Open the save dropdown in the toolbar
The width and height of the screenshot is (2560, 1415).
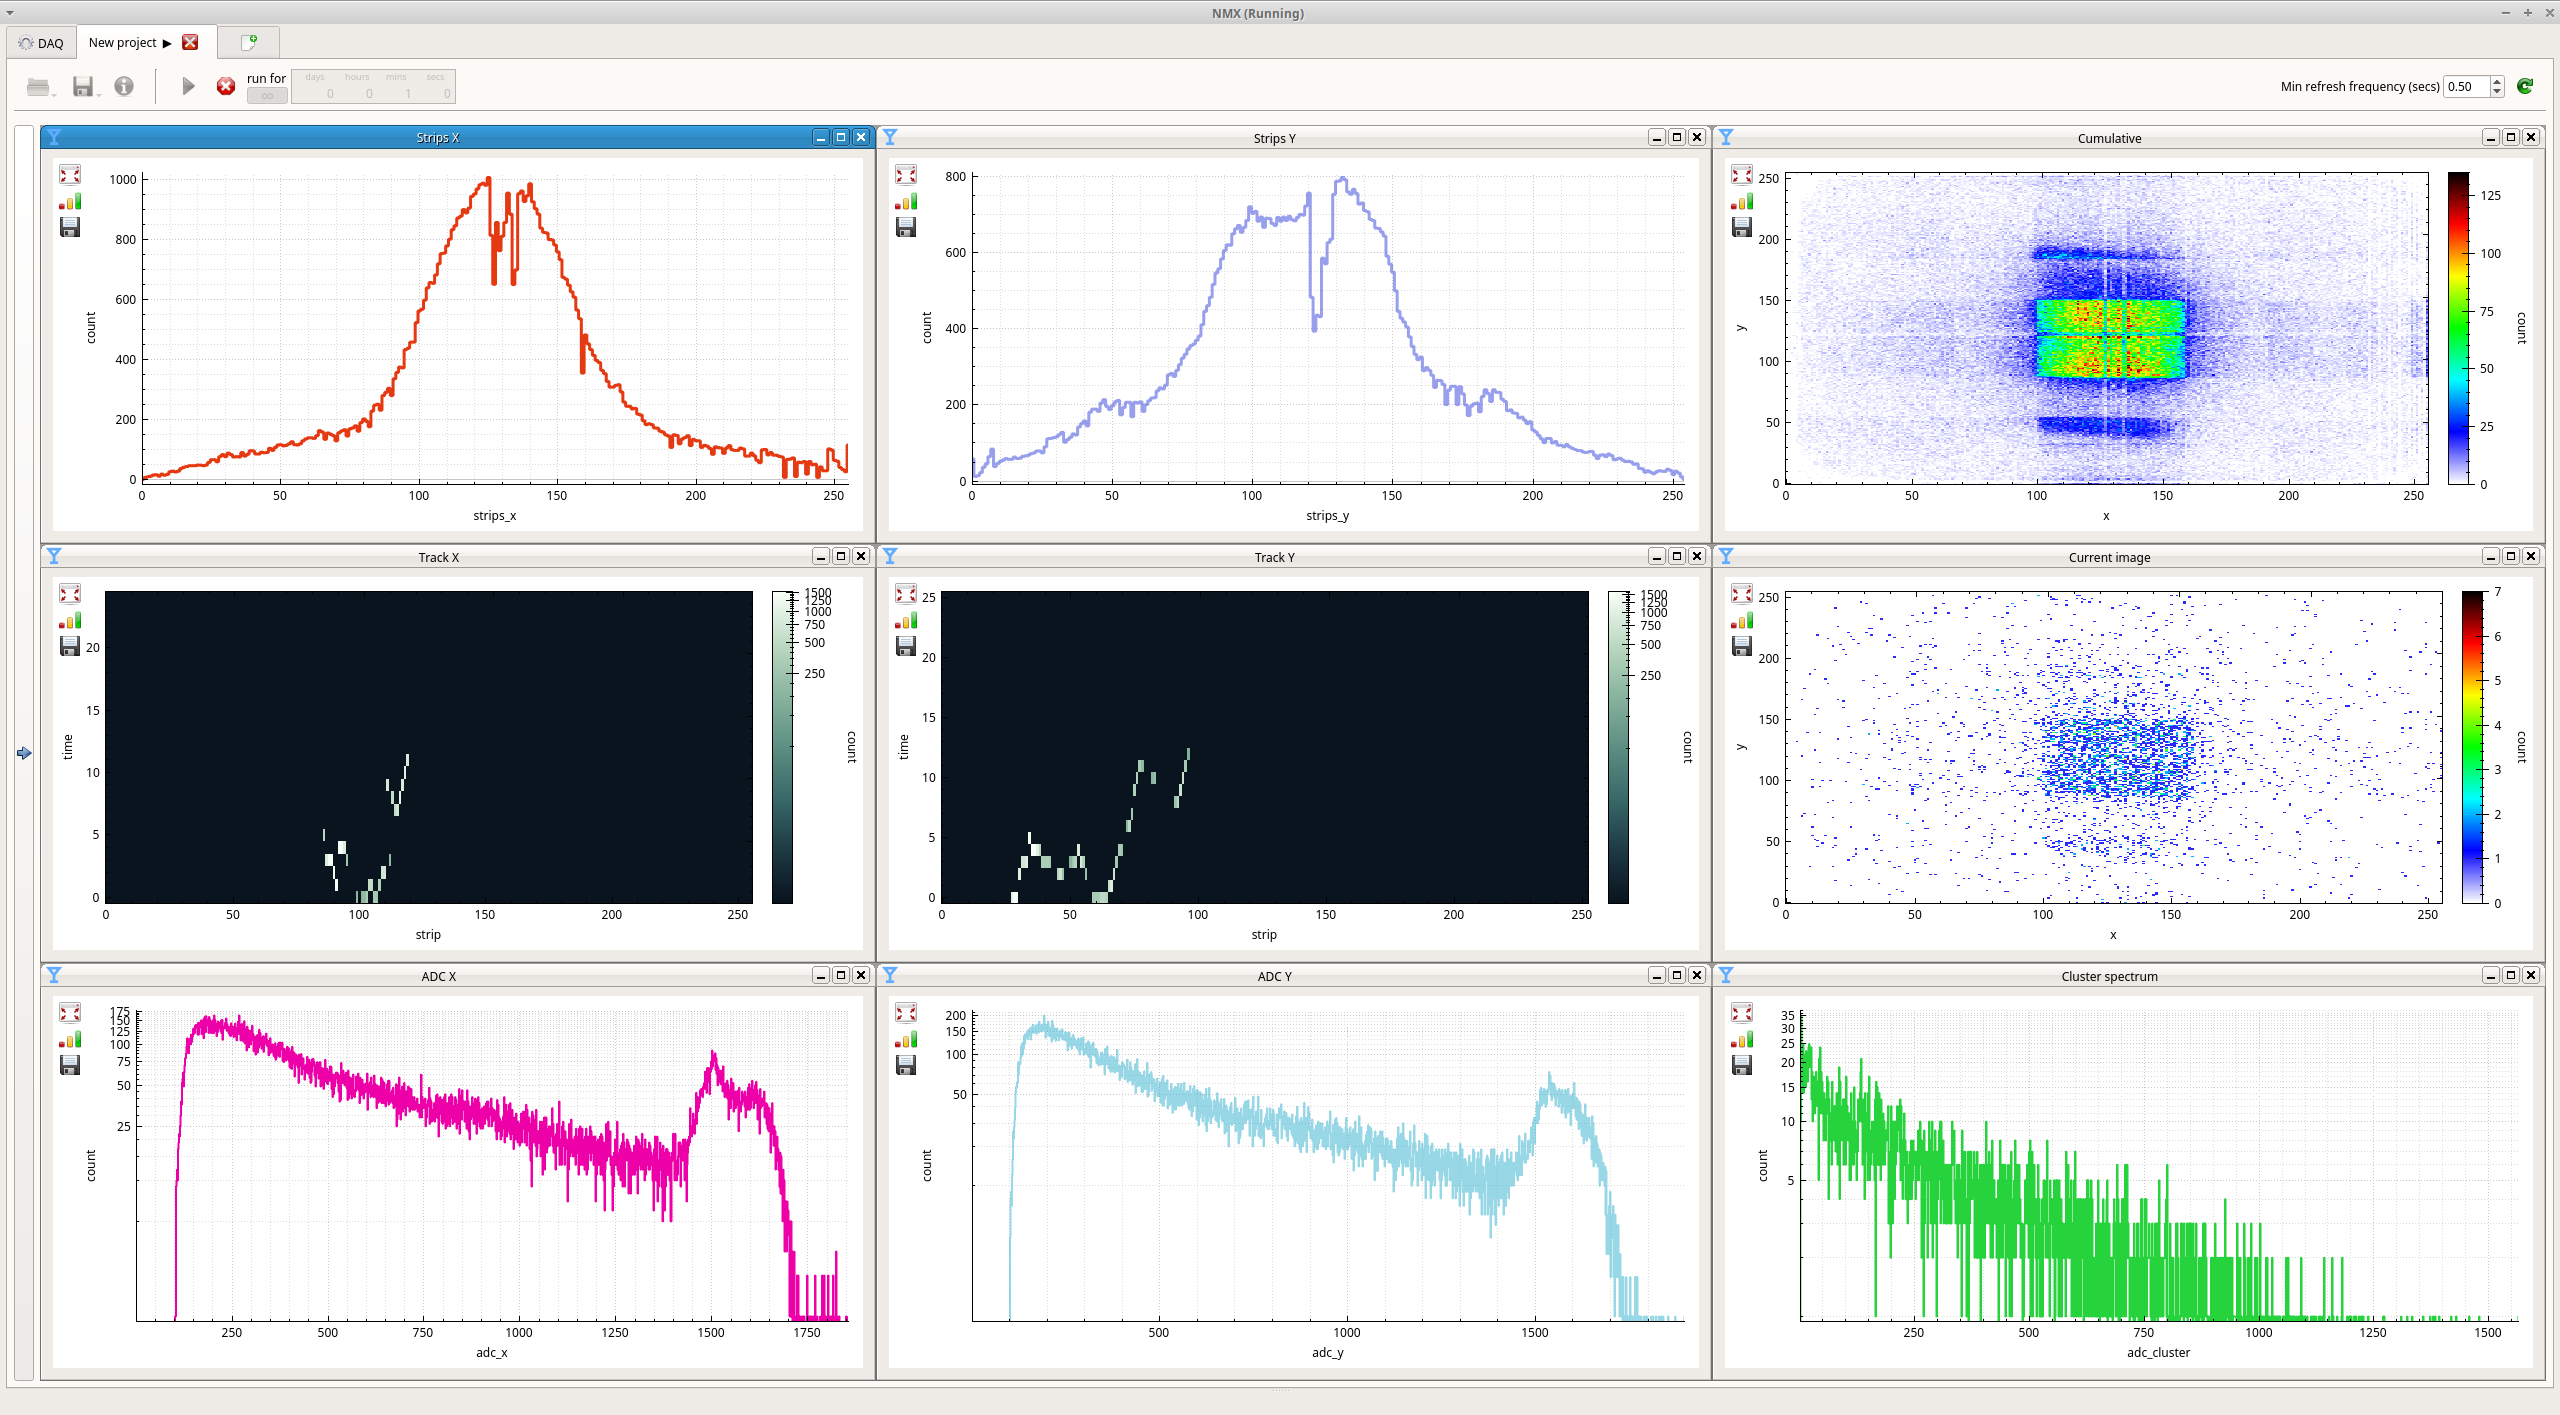pos(84,87)
